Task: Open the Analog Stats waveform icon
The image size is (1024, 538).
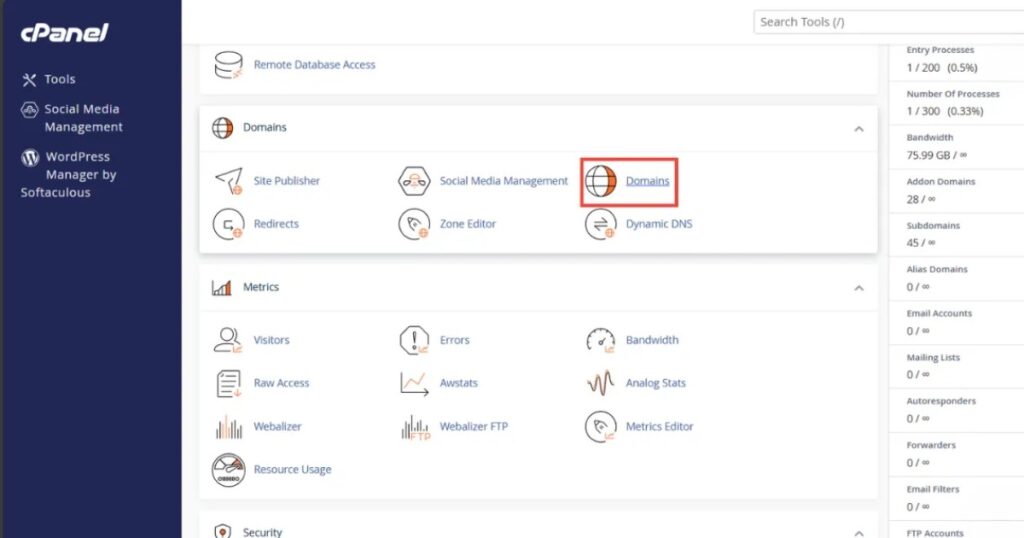Action: pyautogui.click(x=600, y=383)
